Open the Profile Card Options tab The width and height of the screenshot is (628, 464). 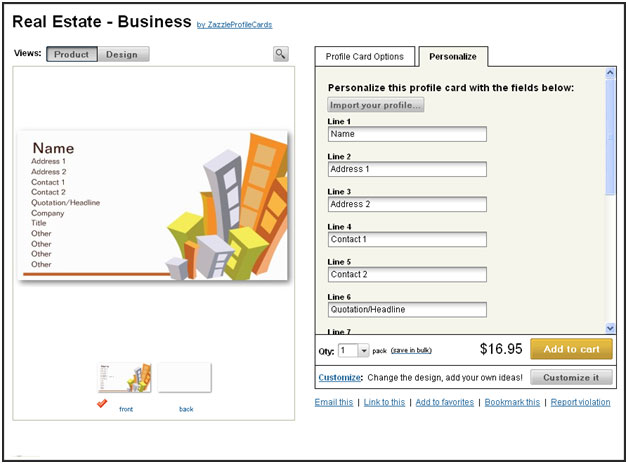pyautogui.click(x=364, y=56)
